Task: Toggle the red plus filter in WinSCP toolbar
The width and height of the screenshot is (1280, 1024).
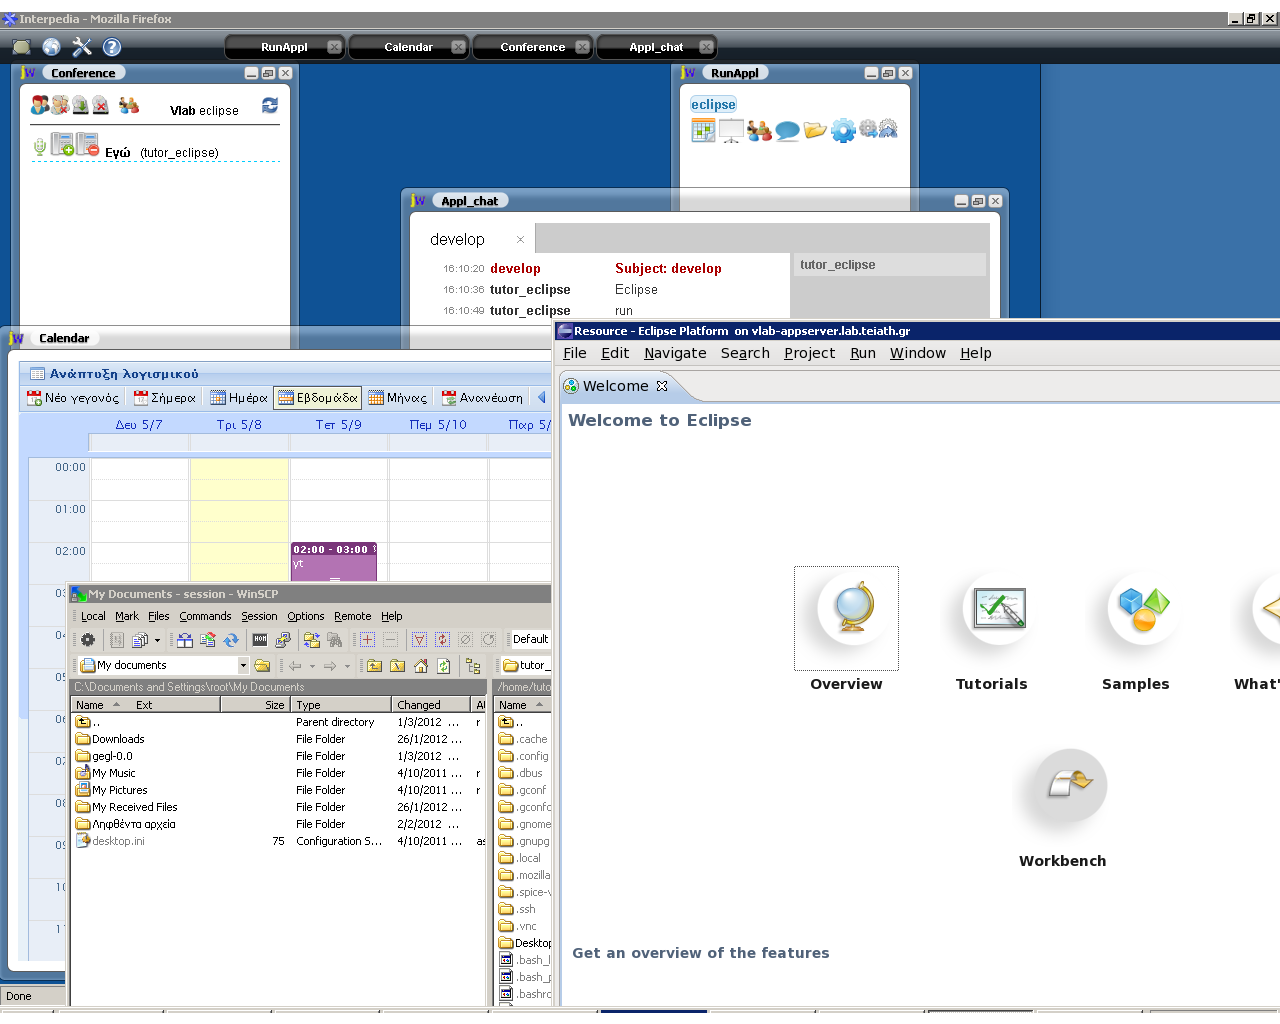Action: 368,640
